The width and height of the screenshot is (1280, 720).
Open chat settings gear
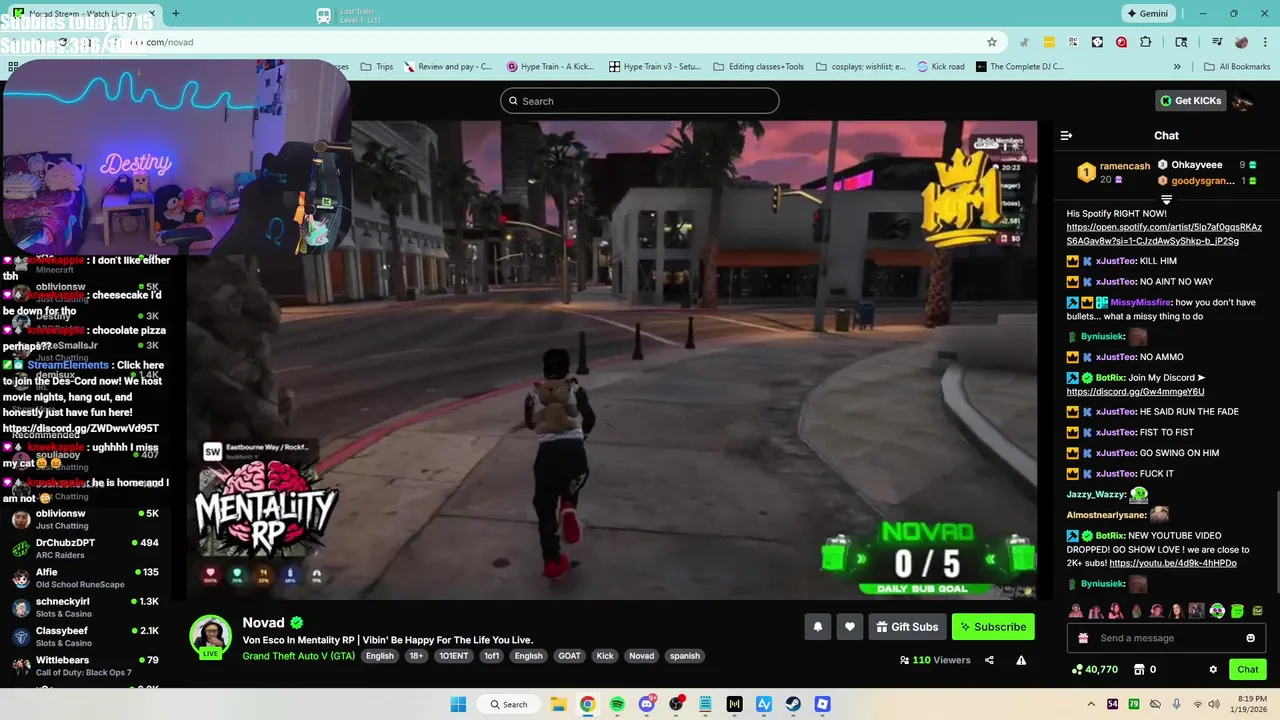(x=1213, y=669)
